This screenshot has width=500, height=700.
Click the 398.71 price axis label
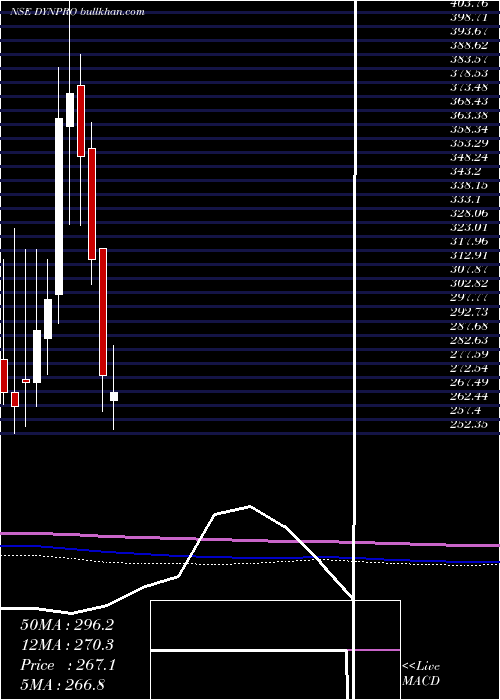pos(469,17)
